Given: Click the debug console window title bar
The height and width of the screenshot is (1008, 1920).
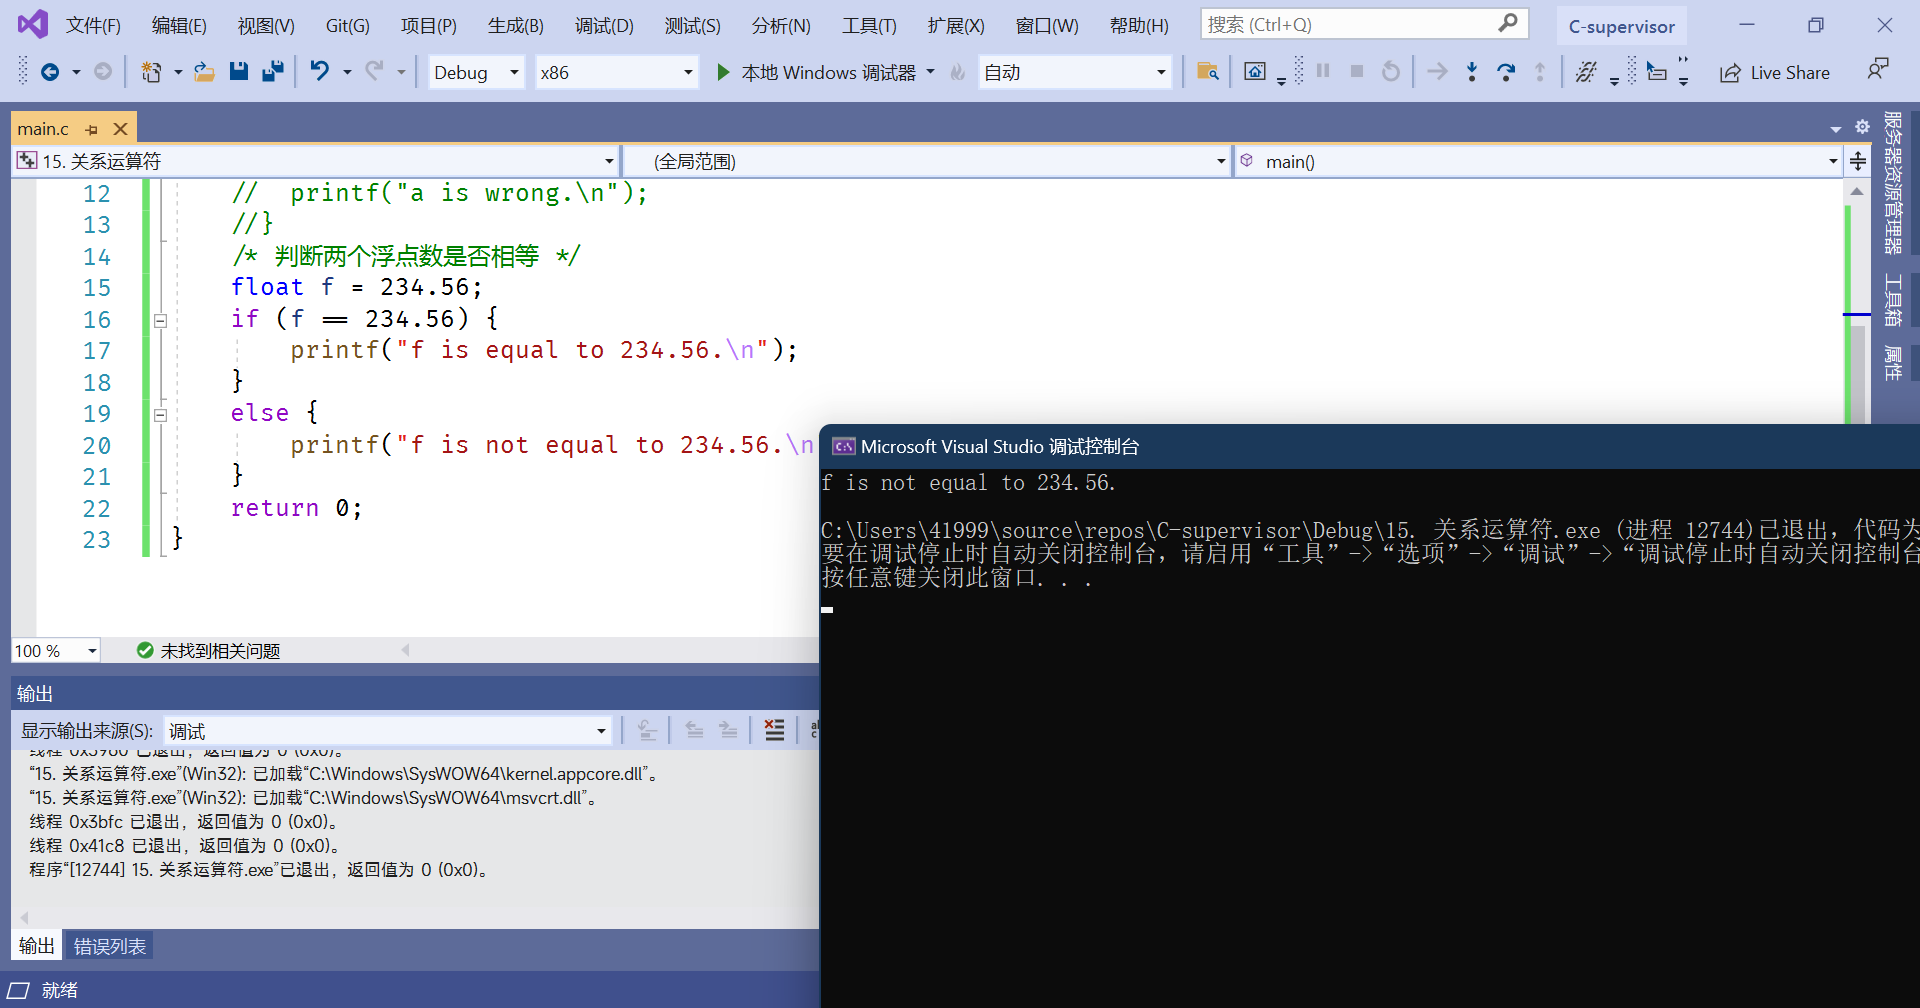Looking at the screenshot, I should click(1370, 447).
